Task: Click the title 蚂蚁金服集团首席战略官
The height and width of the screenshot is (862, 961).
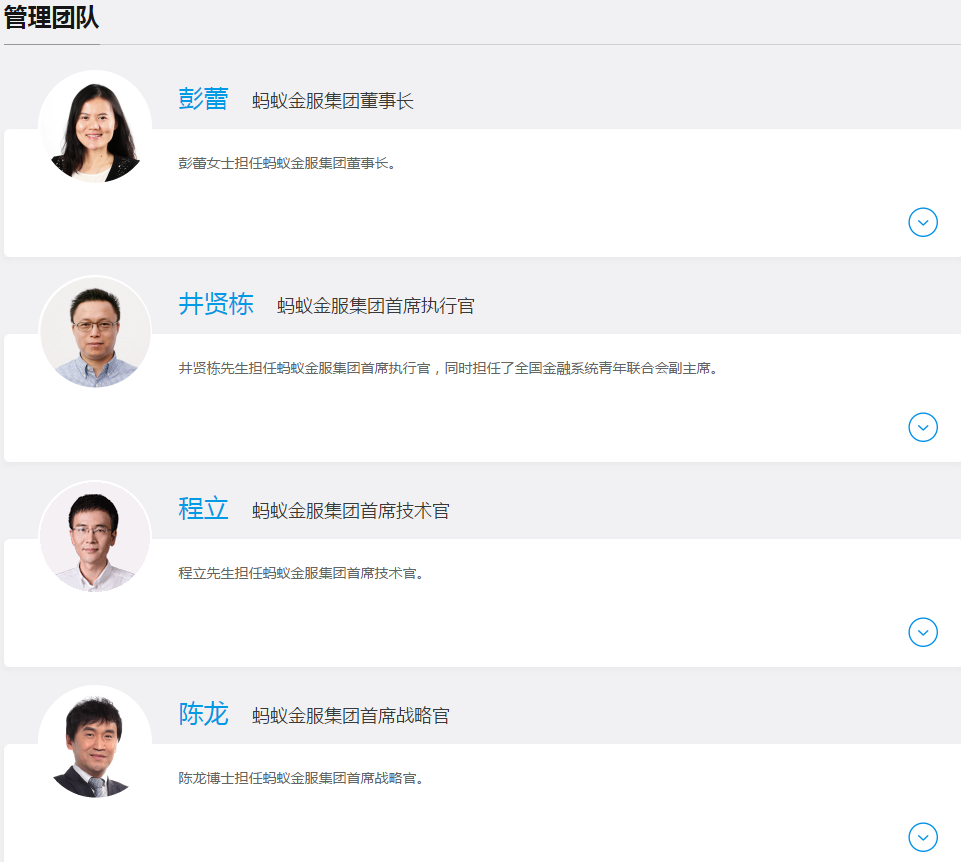Action: click(350, 716)
